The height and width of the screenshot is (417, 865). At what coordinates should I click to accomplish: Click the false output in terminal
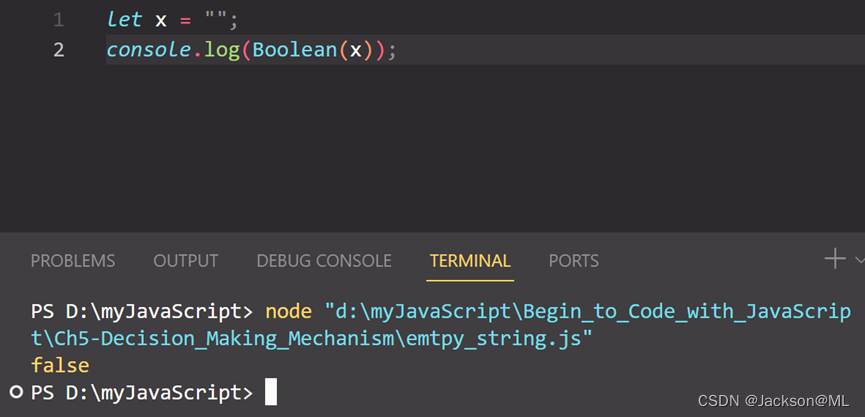click(60, 366)
